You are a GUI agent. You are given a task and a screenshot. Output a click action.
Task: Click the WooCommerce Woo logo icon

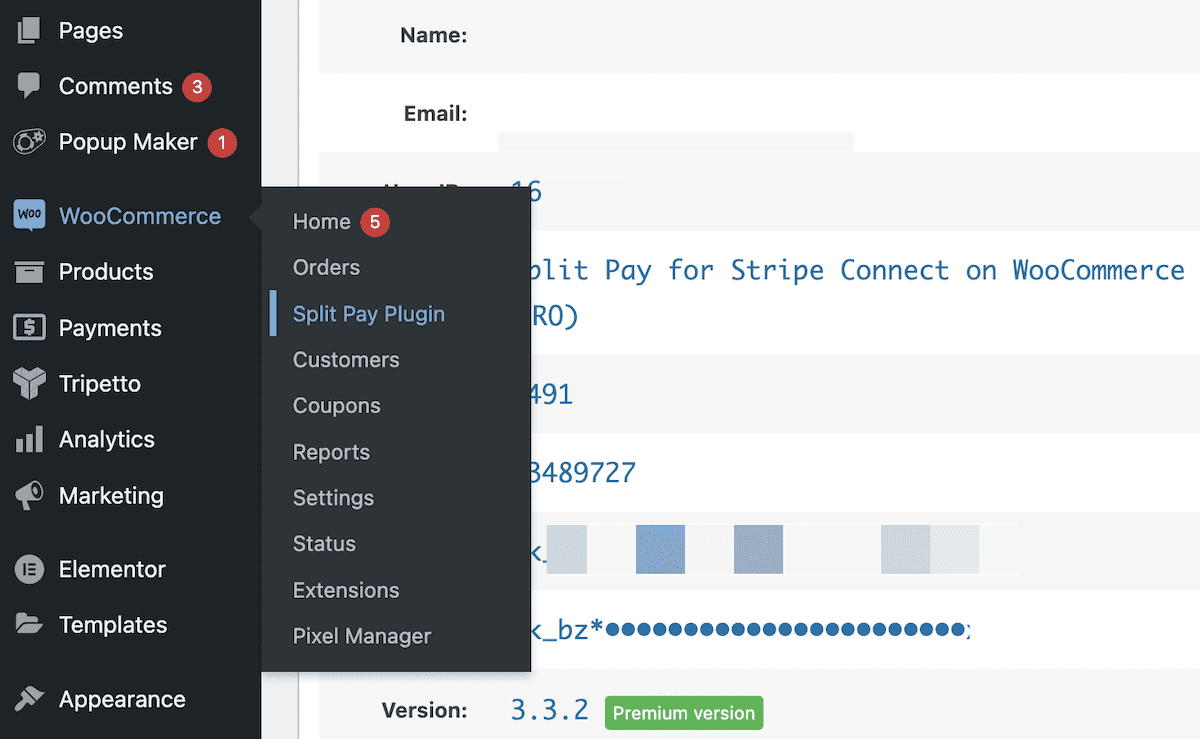point(29,216)
